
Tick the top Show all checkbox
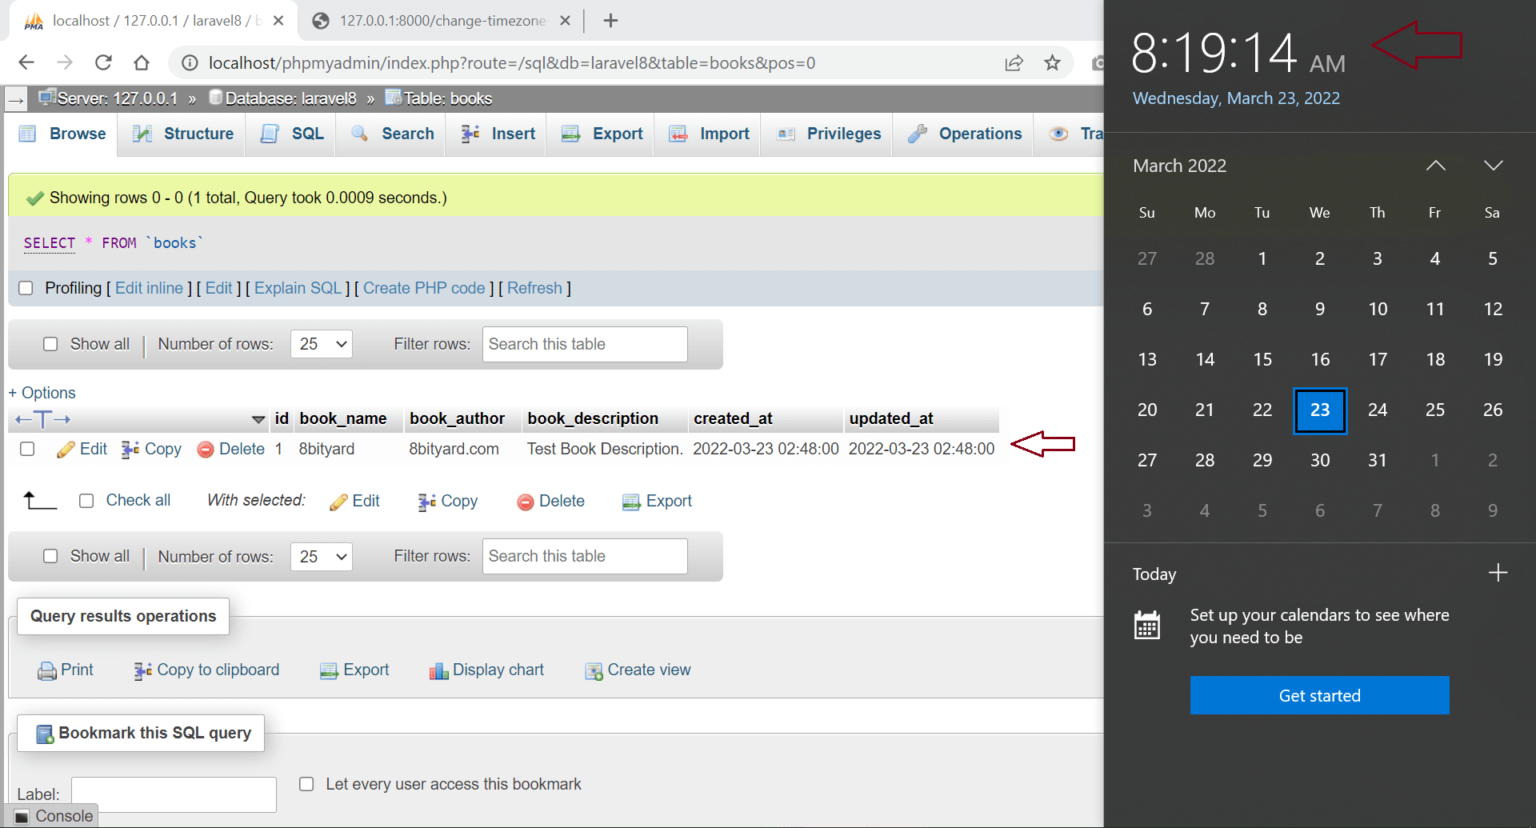pos(50,344)
